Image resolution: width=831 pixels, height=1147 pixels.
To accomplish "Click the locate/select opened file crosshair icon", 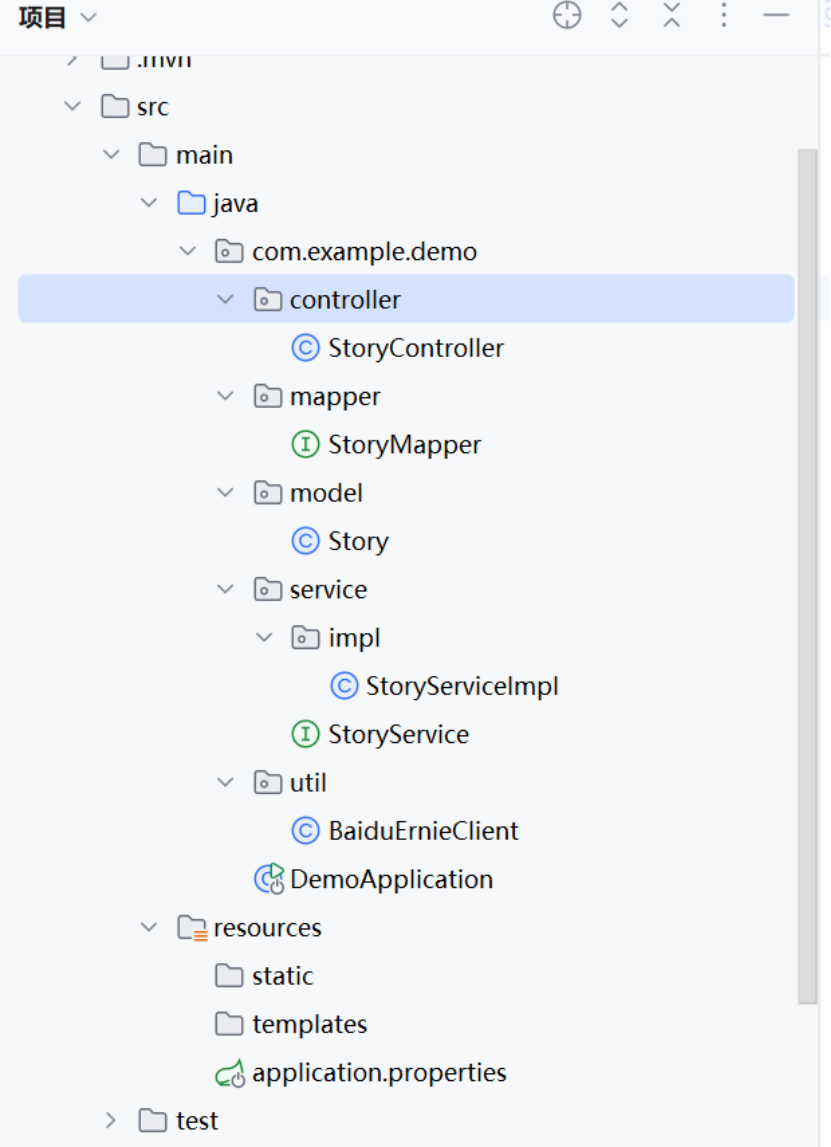I will pos(567,16).
